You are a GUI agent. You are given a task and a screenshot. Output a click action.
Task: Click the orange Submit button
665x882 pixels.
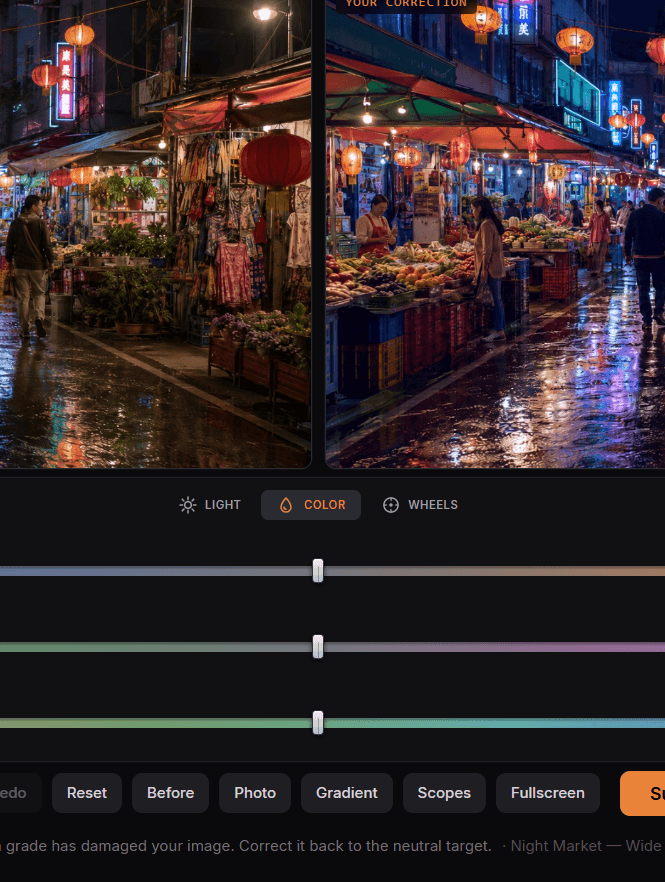(642, 793)
